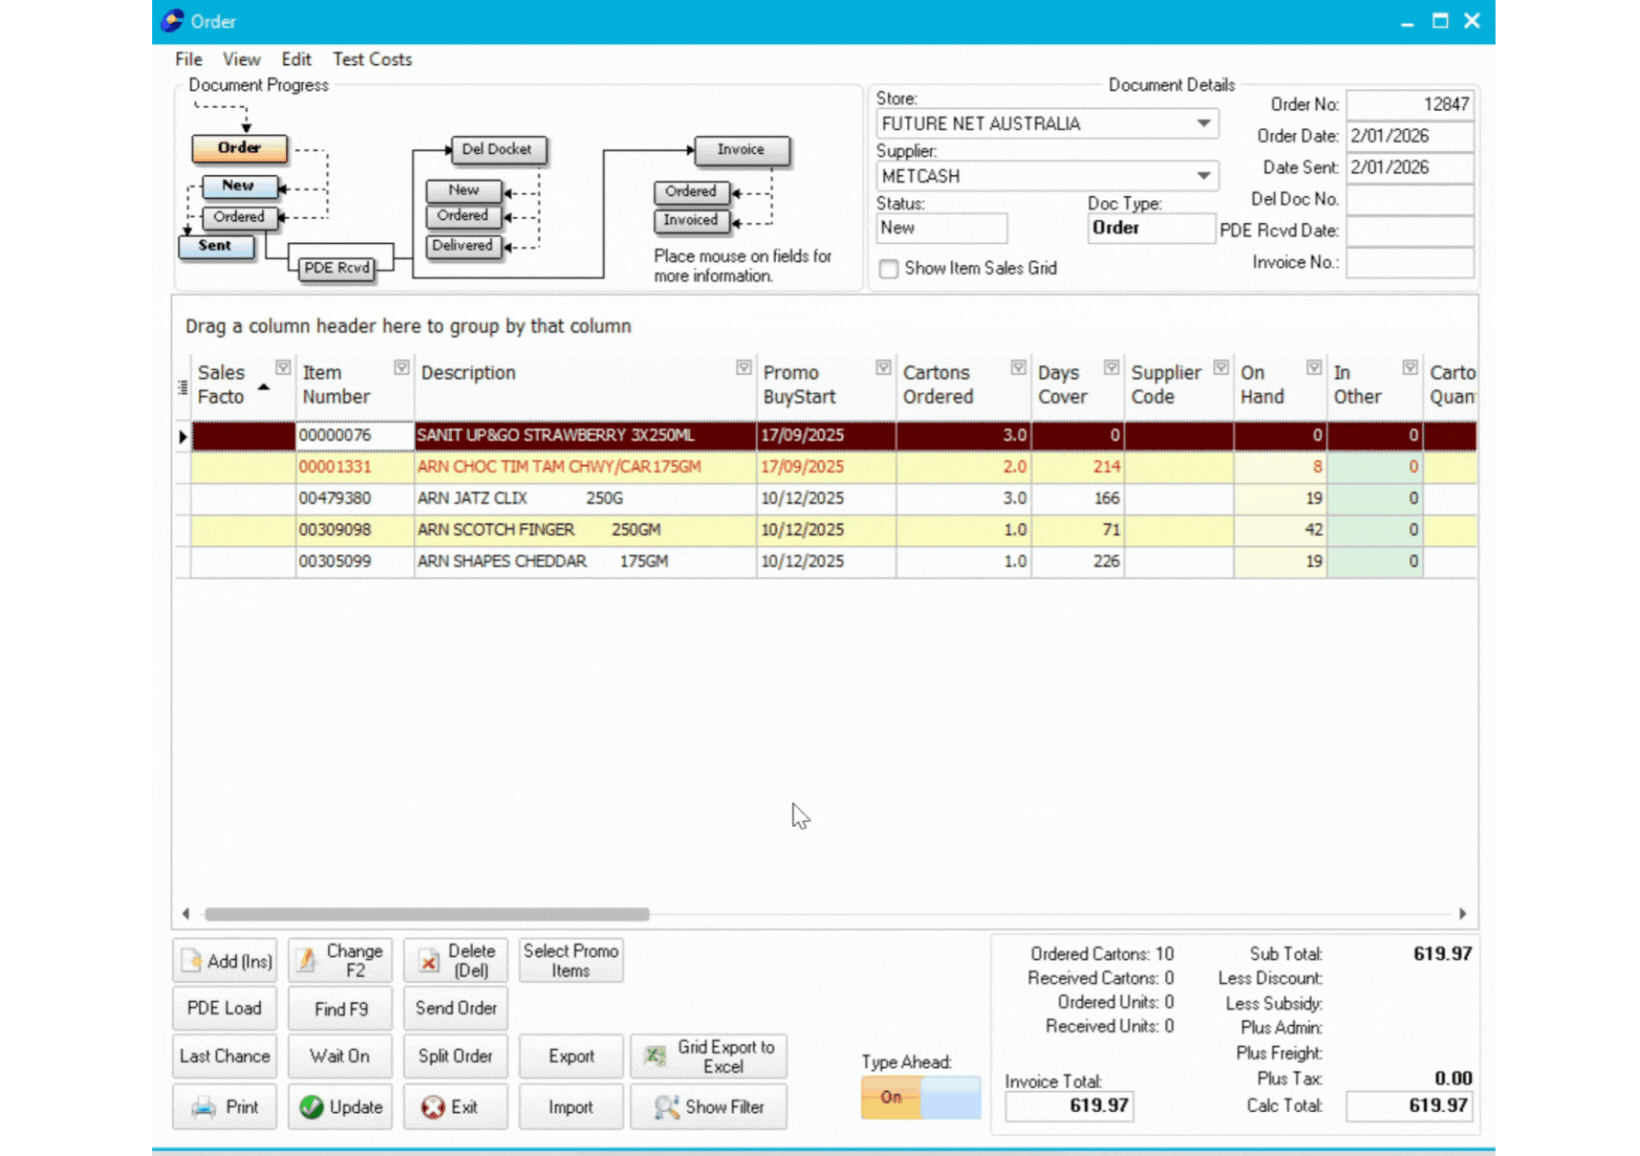Expand the Store dropdown list
This screenshot has height=1156, width=1640.
[1203, 124]
